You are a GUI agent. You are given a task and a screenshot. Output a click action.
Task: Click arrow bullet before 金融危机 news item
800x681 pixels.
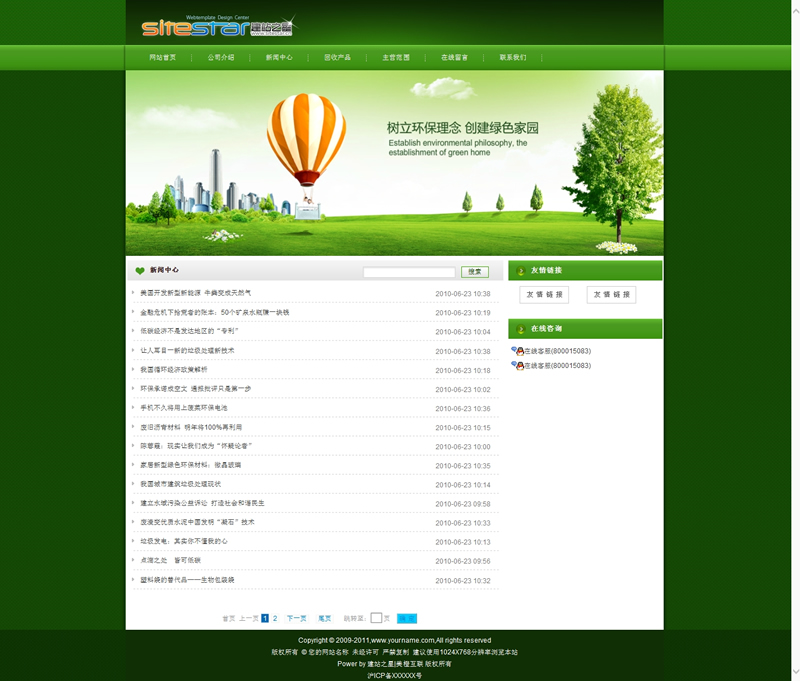133,312
